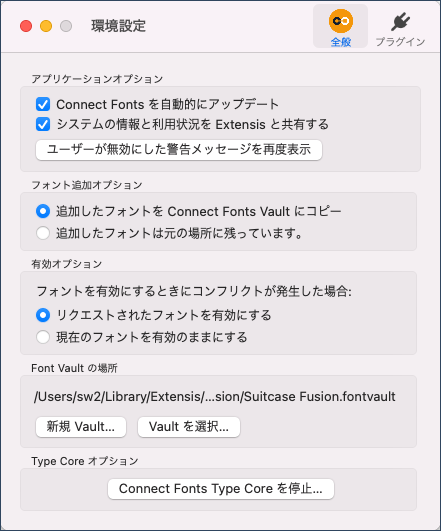This screenshot has width=441, height=531.
Task: Click the Suitcase Fusion.fontvault path text
Action: pos(215,397)
